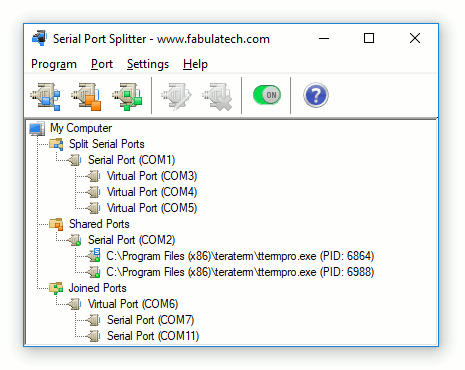
Task: Select the Joined Ports folder
Action: coord(97,288)
